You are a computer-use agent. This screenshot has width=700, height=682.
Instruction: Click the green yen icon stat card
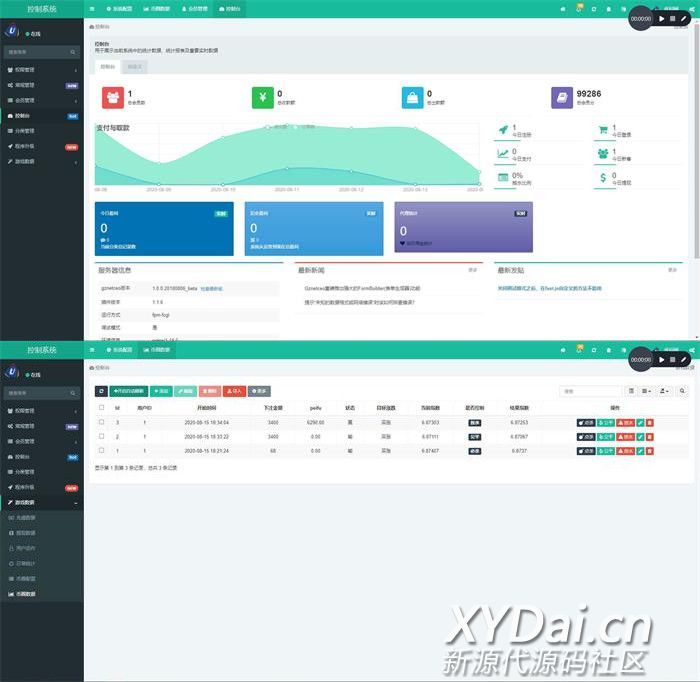pos(263,97)
